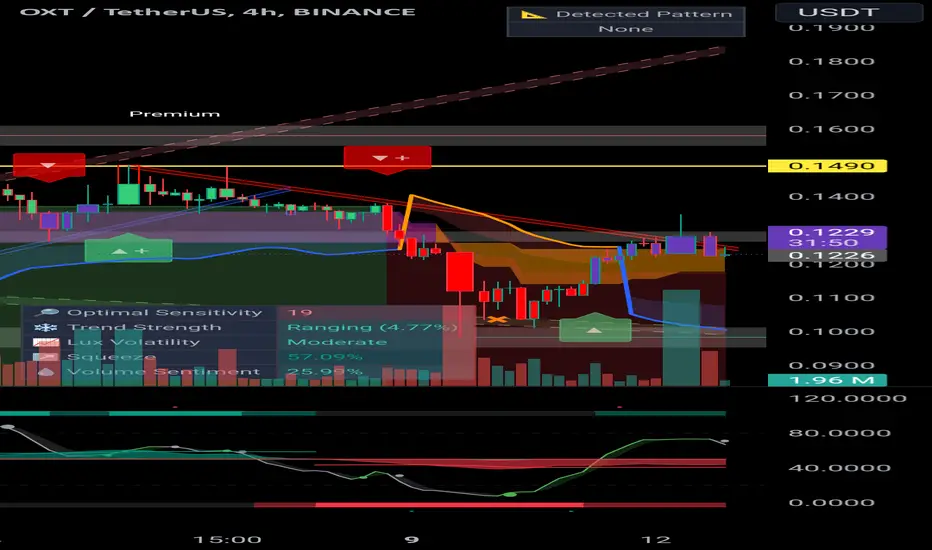
Task: Click the 0.0000 oscillator axis label
Action: point(832,503)
